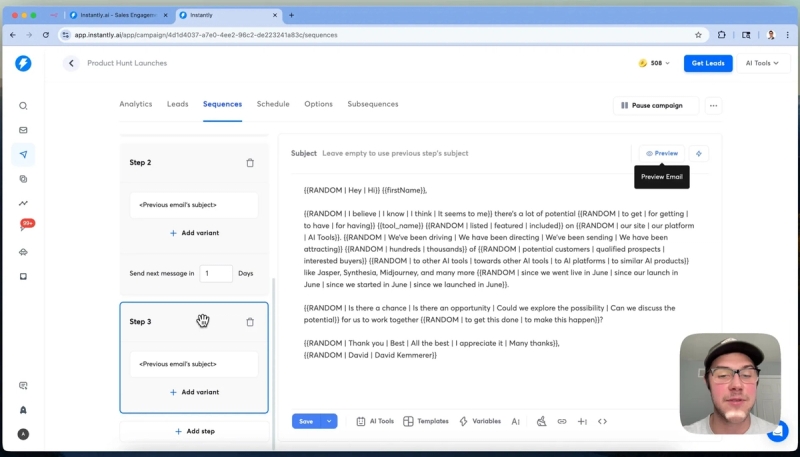Click the browser address bar URL
The image size is (800, 457).
pyautogui.click(x=206, y=35)
